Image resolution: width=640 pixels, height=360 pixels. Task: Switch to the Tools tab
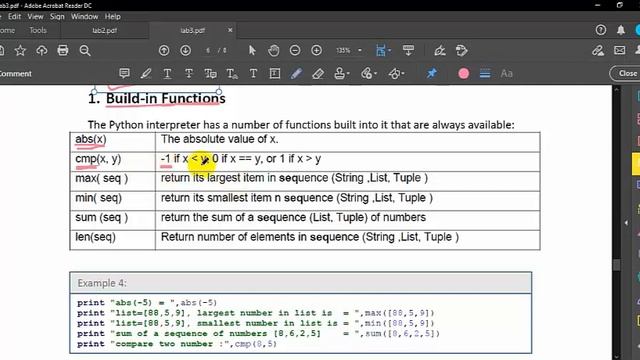pos(38,30)
